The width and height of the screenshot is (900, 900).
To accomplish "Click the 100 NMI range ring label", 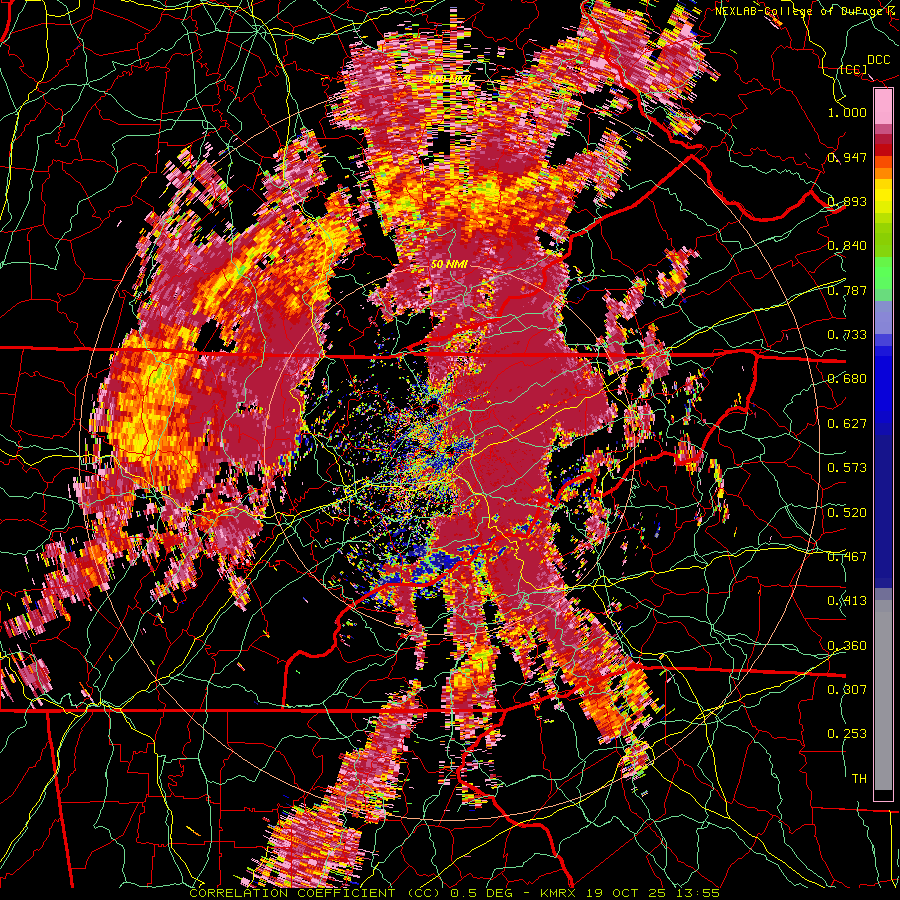I will click(x=447, y=79).
